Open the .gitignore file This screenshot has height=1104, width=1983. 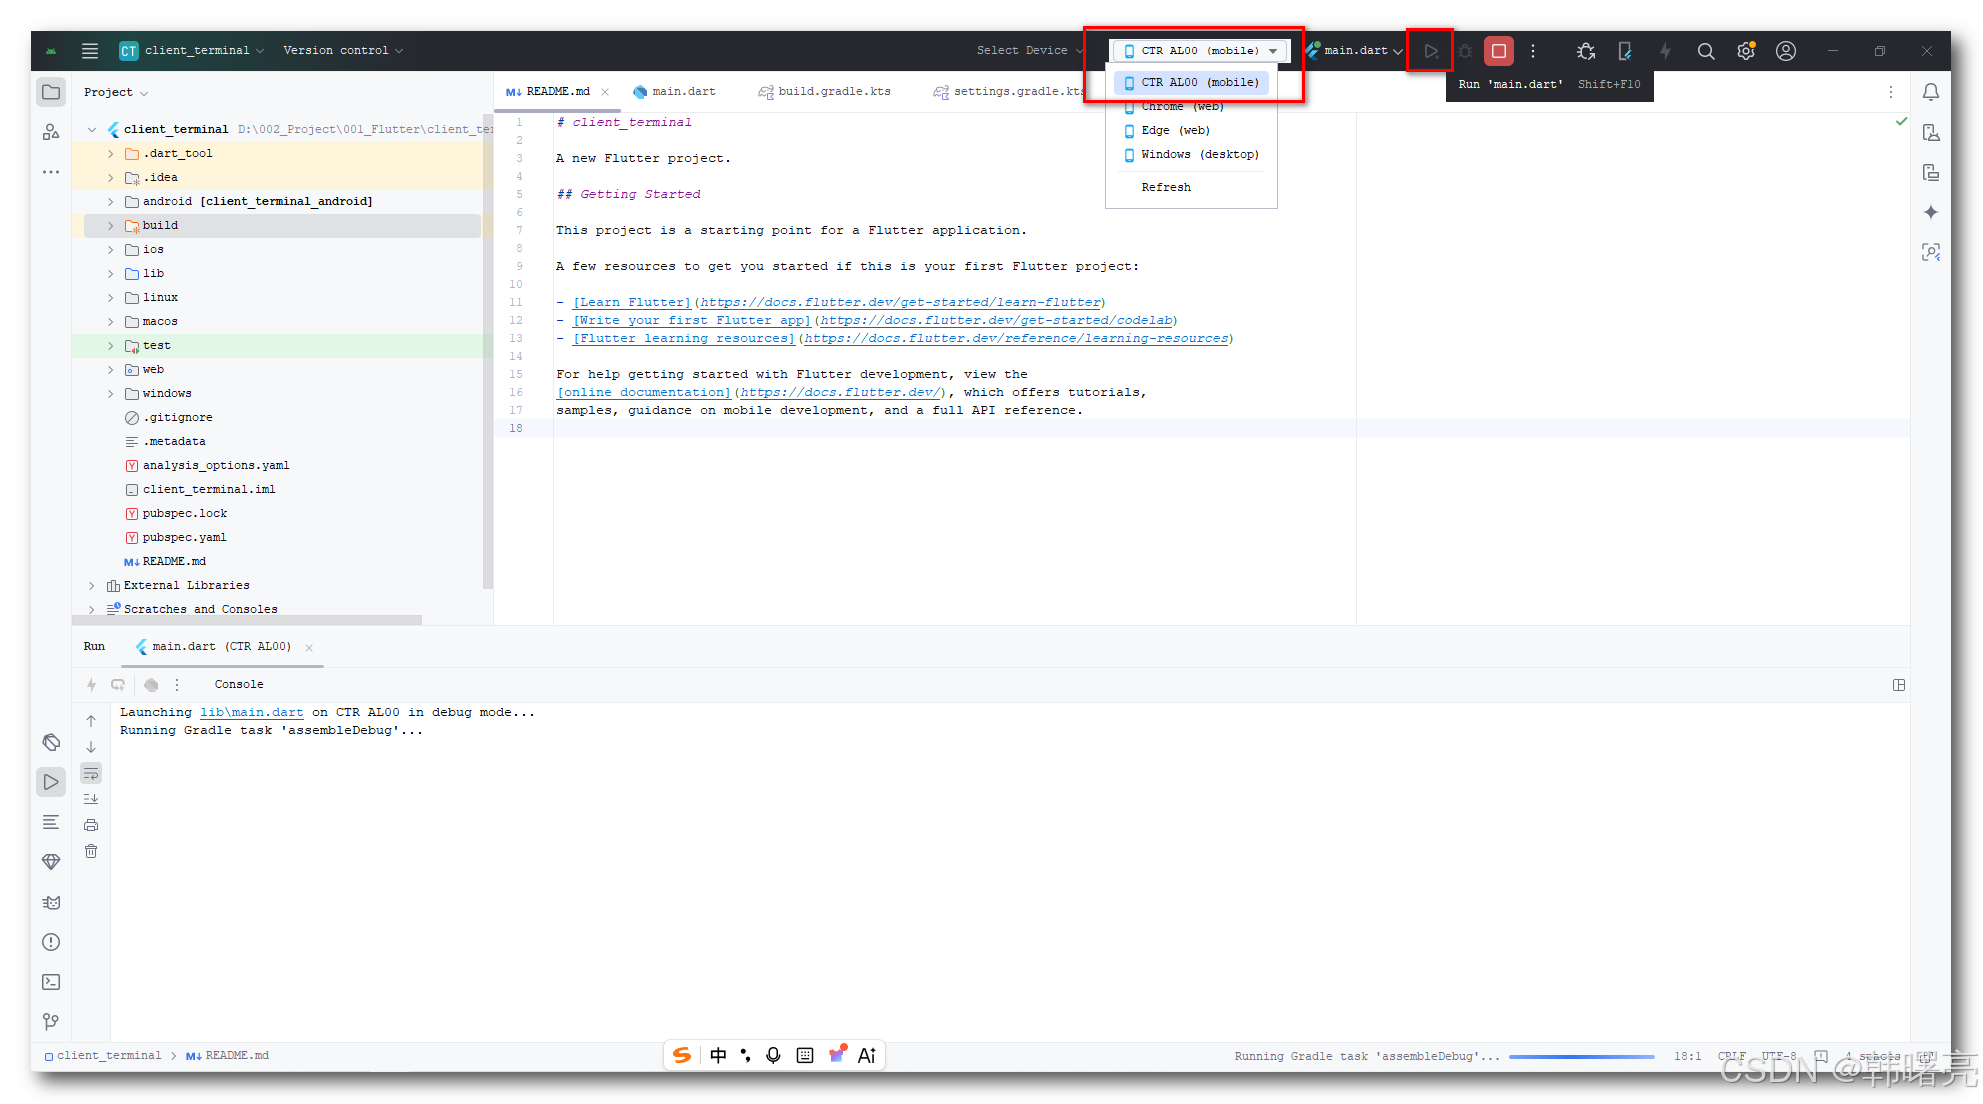pyautogui.click(x=177, y=418)
